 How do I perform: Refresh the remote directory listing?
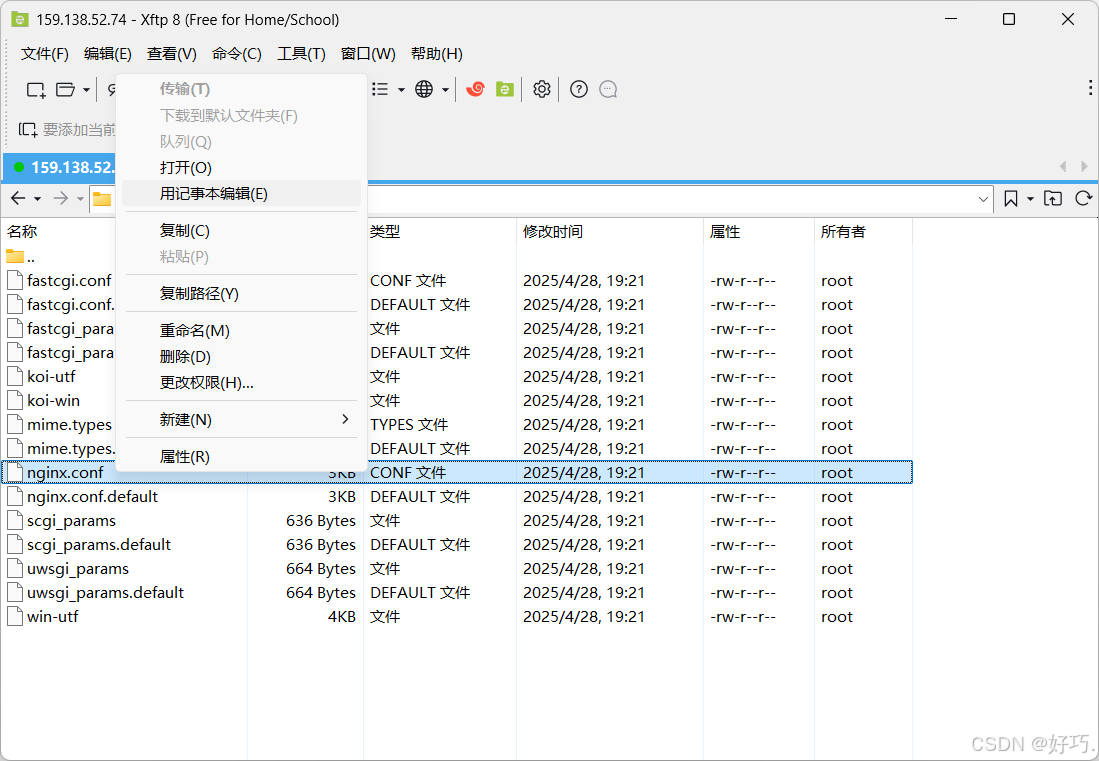pyautogui.click(x=1084, y=198)
